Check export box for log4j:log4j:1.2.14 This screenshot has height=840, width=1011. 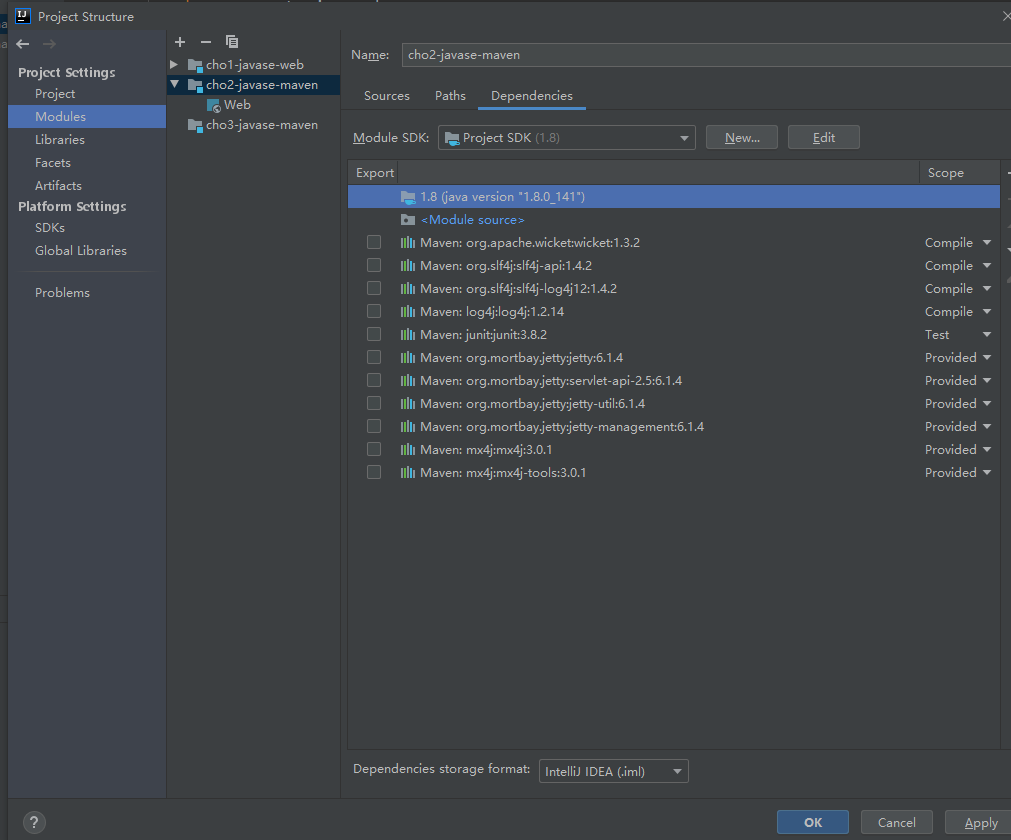tap(374, 312)
